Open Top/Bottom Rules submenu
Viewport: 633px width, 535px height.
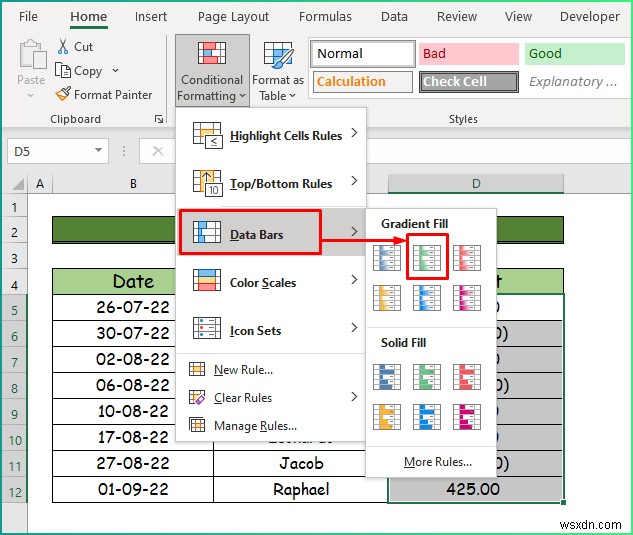[271, 183]
